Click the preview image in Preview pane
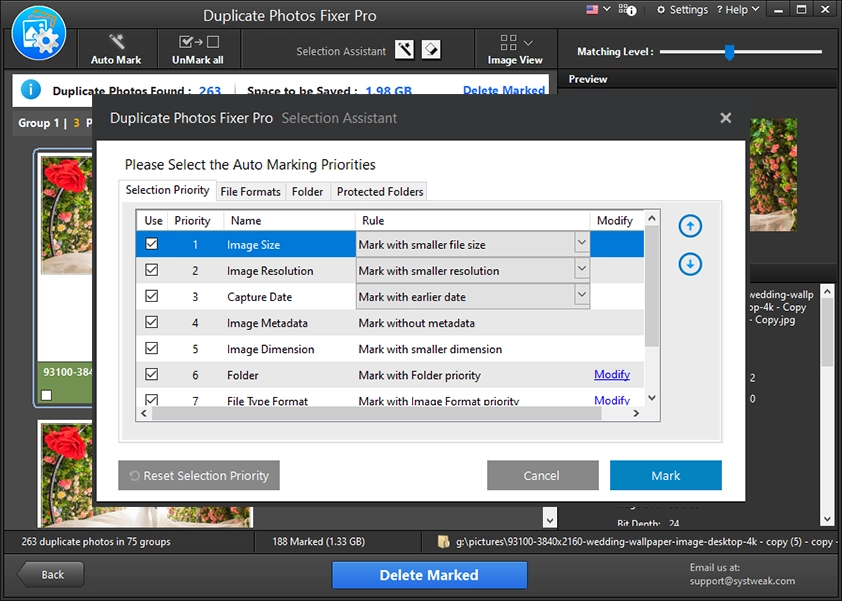The image size is (842, 601). tap(773, 175)
